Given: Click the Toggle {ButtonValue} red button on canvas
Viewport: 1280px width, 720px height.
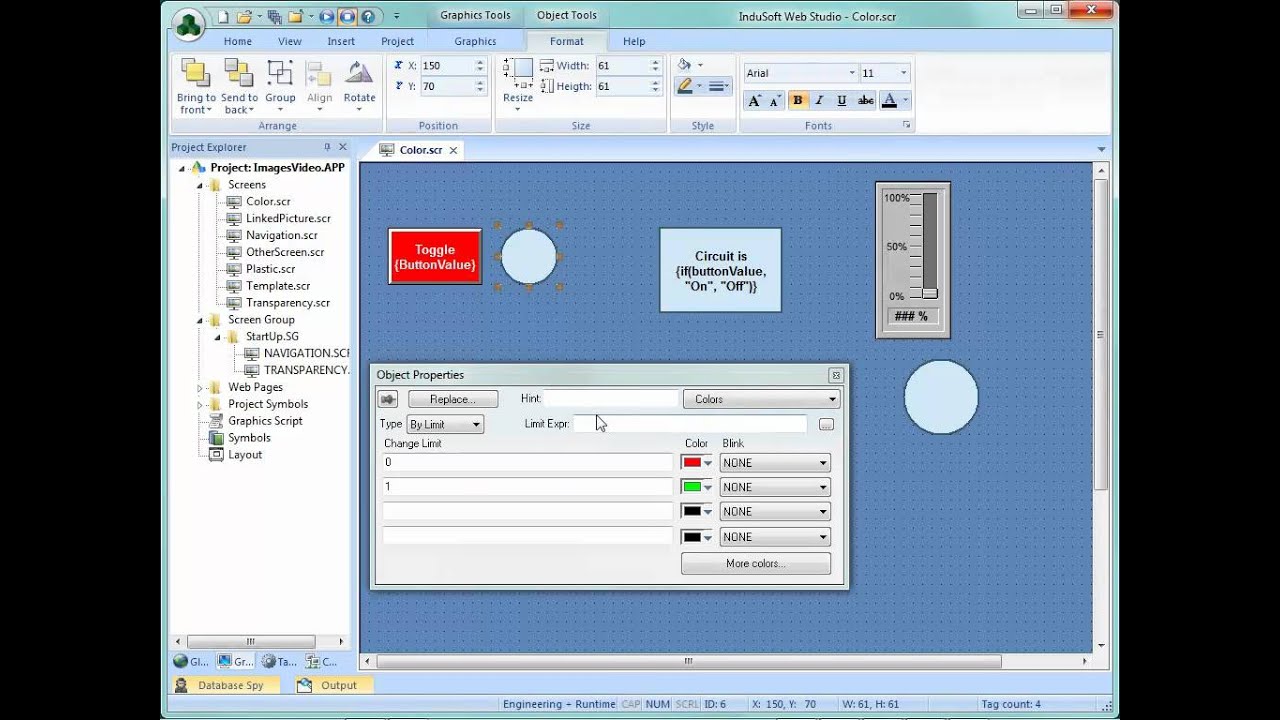Looking at the screenshot, I should coord(435,257).
